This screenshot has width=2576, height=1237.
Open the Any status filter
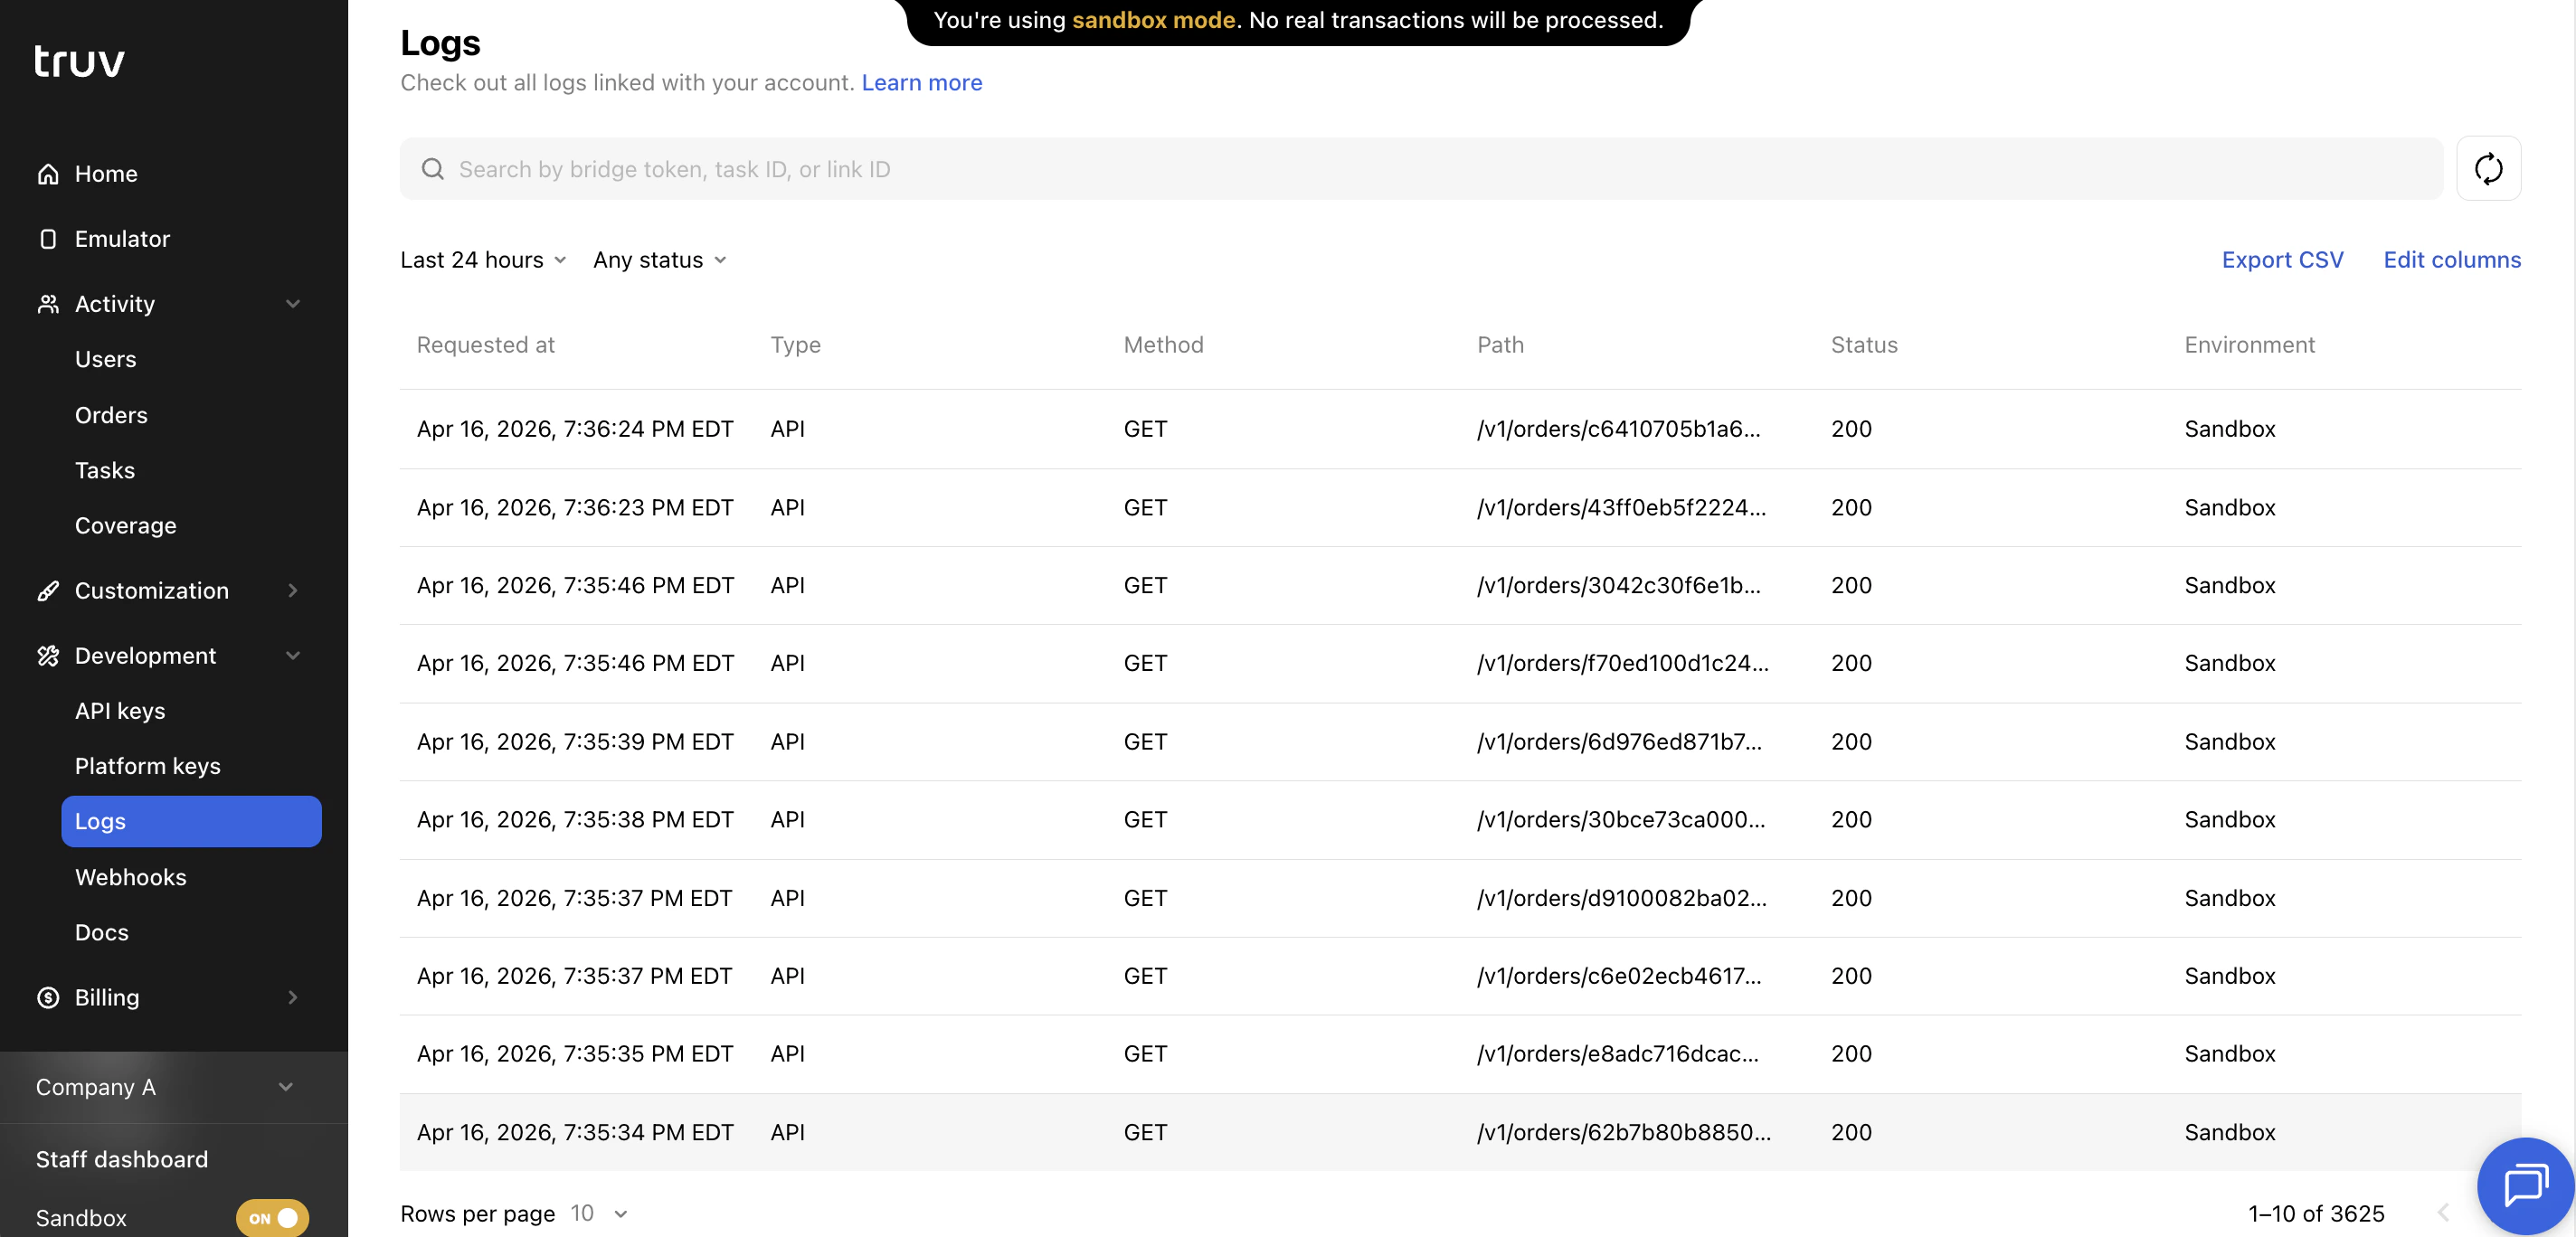658,259
